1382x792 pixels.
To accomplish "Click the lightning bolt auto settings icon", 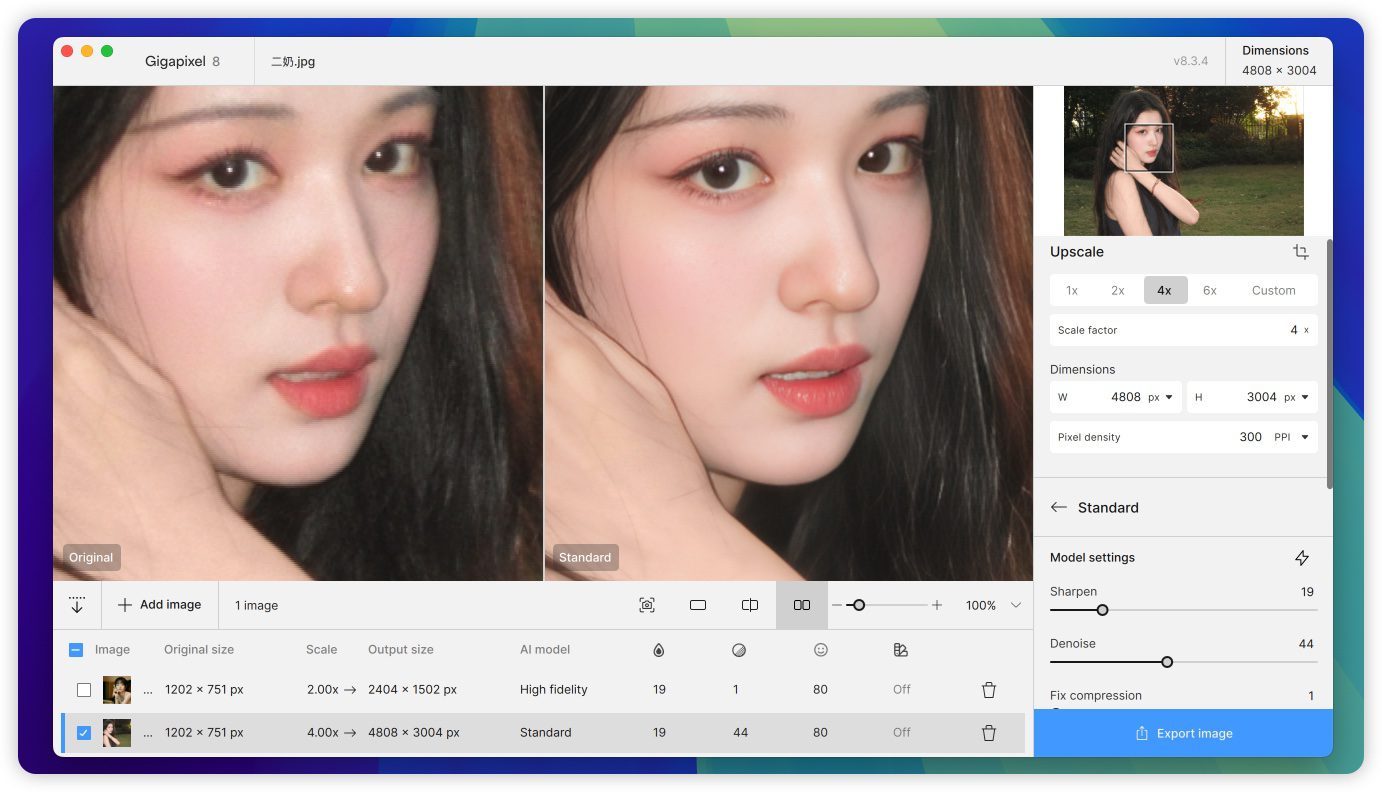I will coord(1301,558).
